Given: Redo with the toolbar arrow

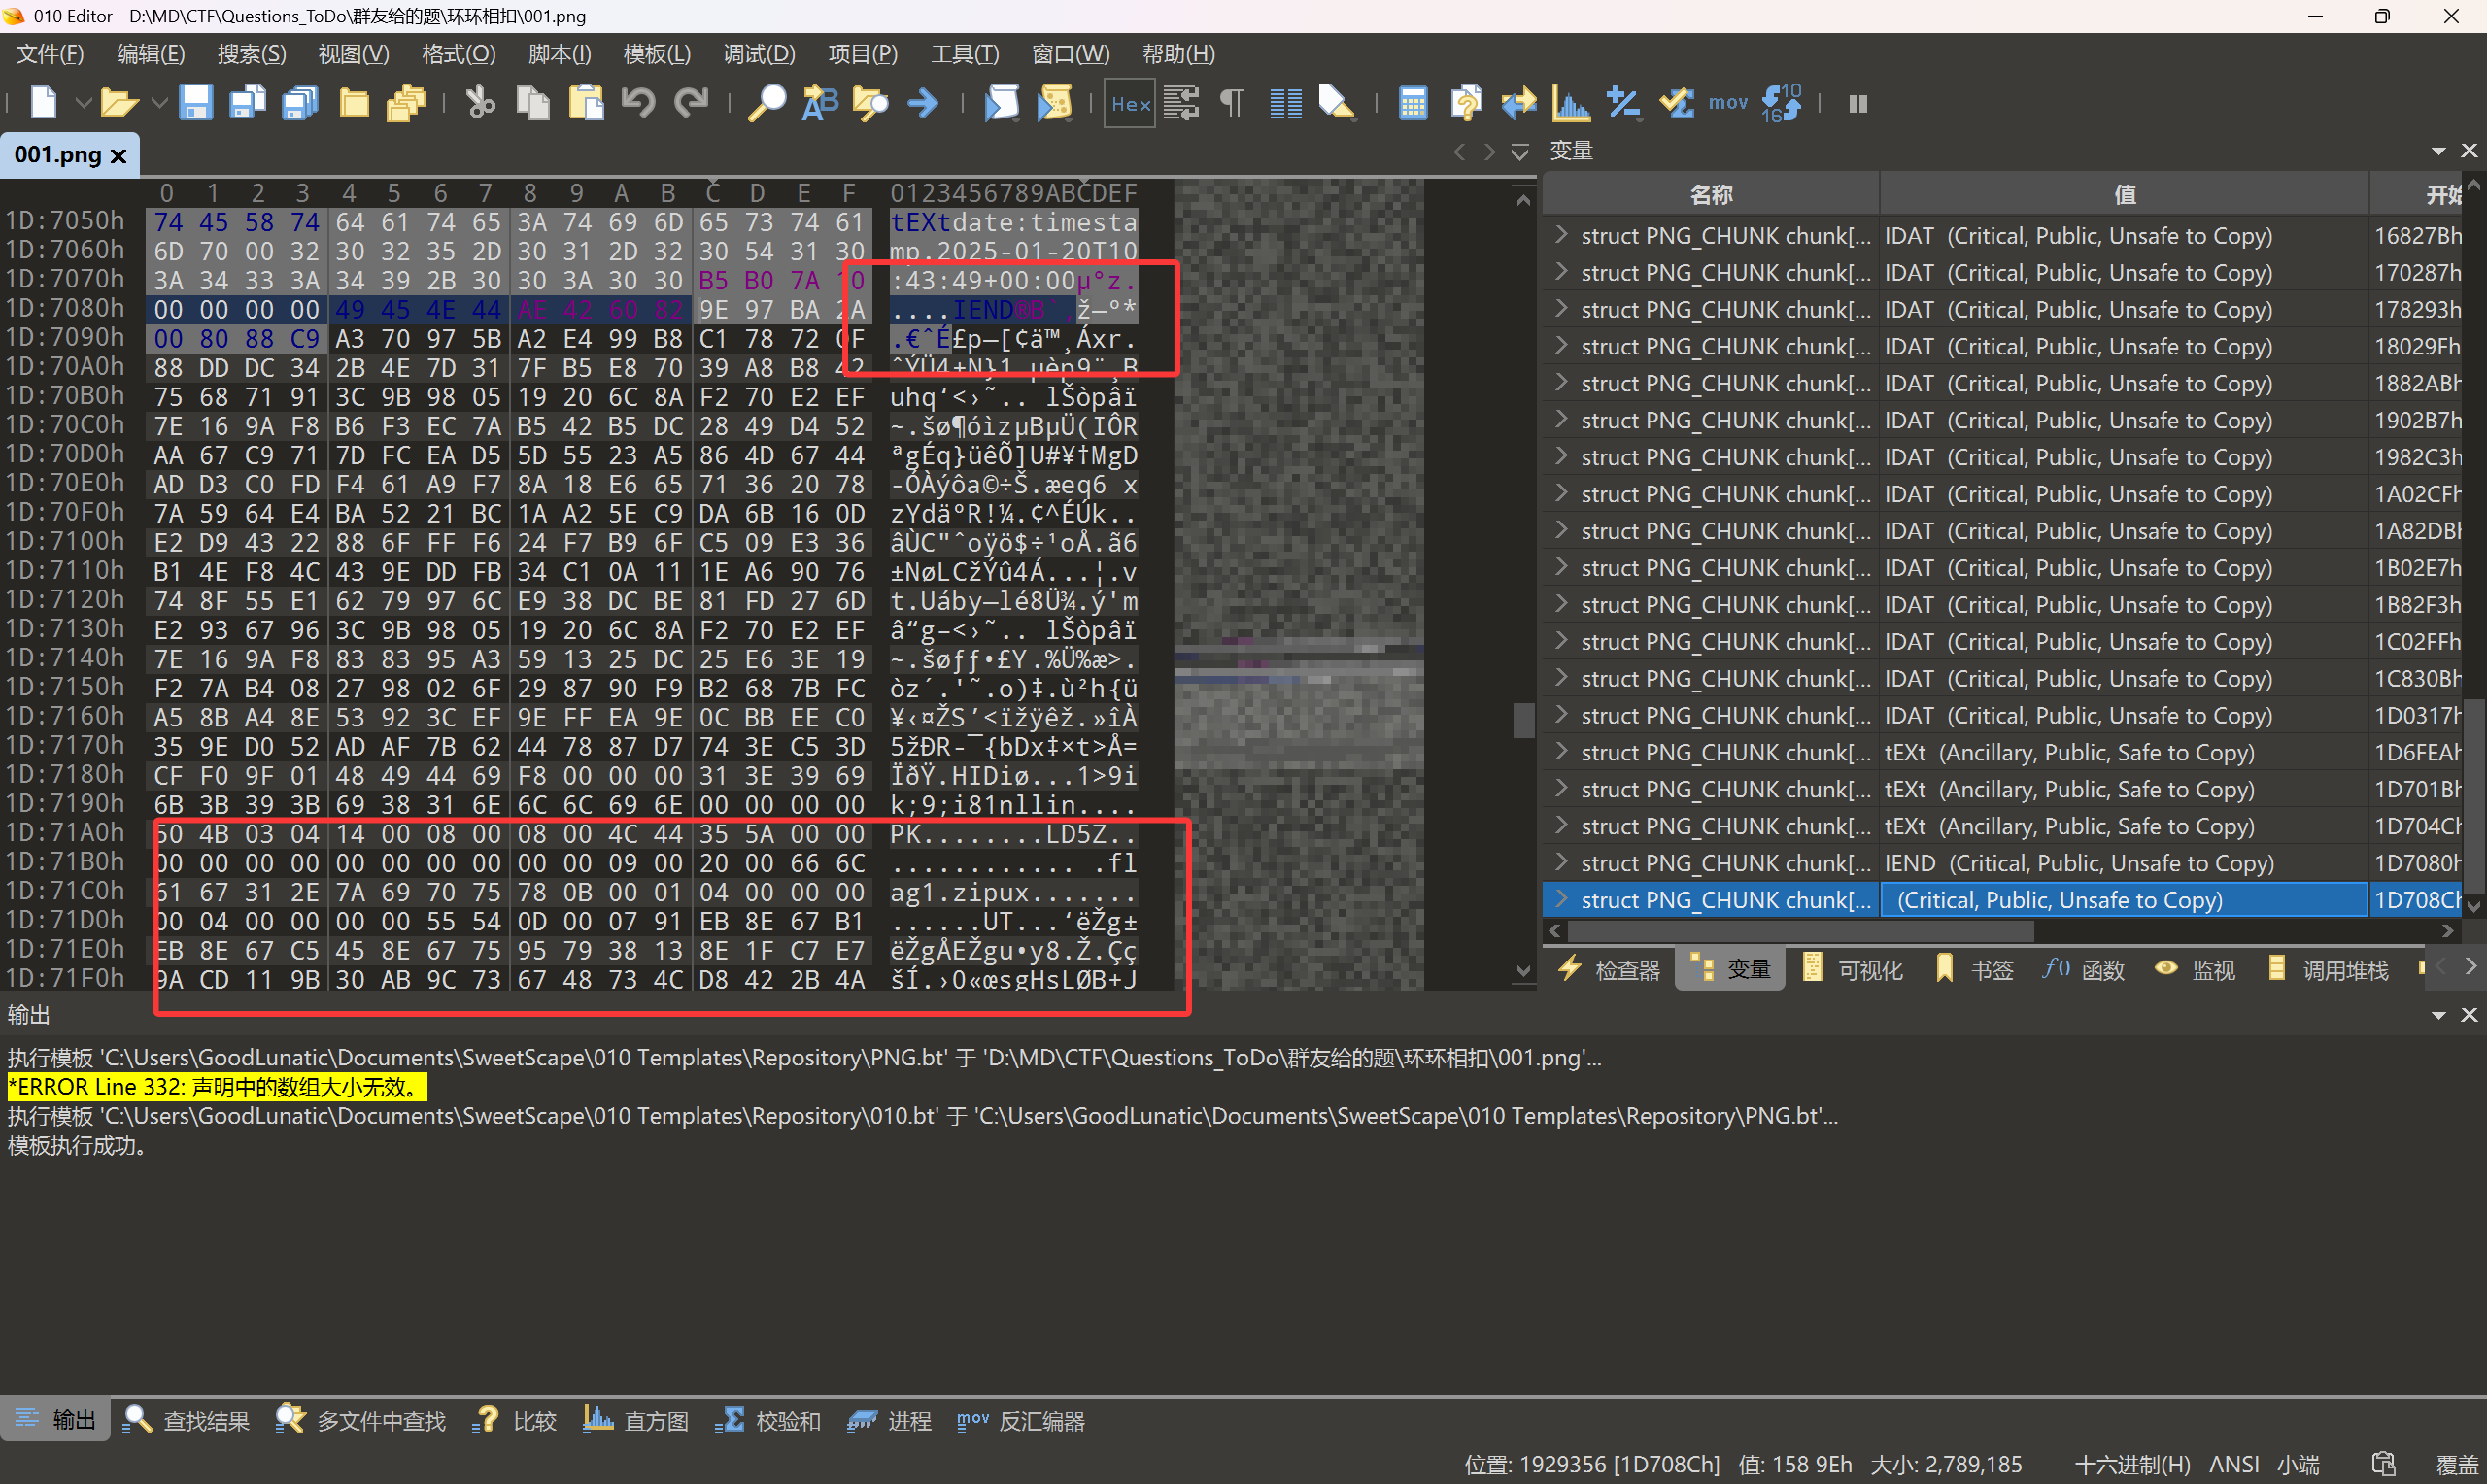Looking at the screenshot, I should point(691,102).
